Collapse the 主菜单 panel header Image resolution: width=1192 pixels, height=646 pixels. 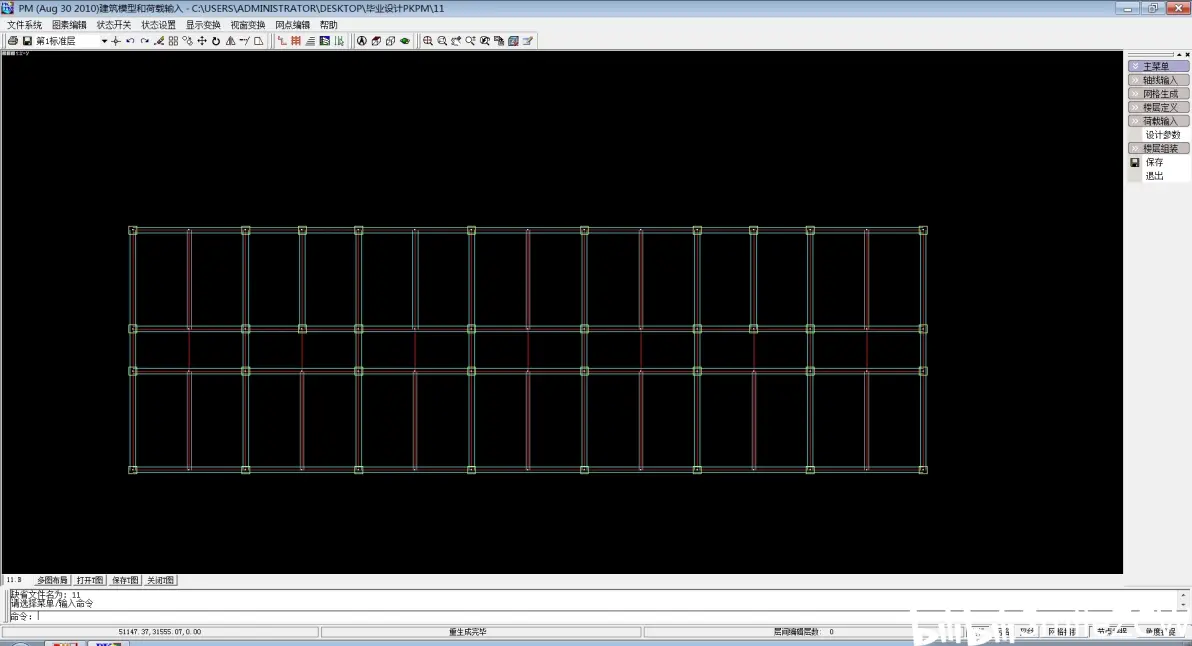click(x=1159, y=66)
